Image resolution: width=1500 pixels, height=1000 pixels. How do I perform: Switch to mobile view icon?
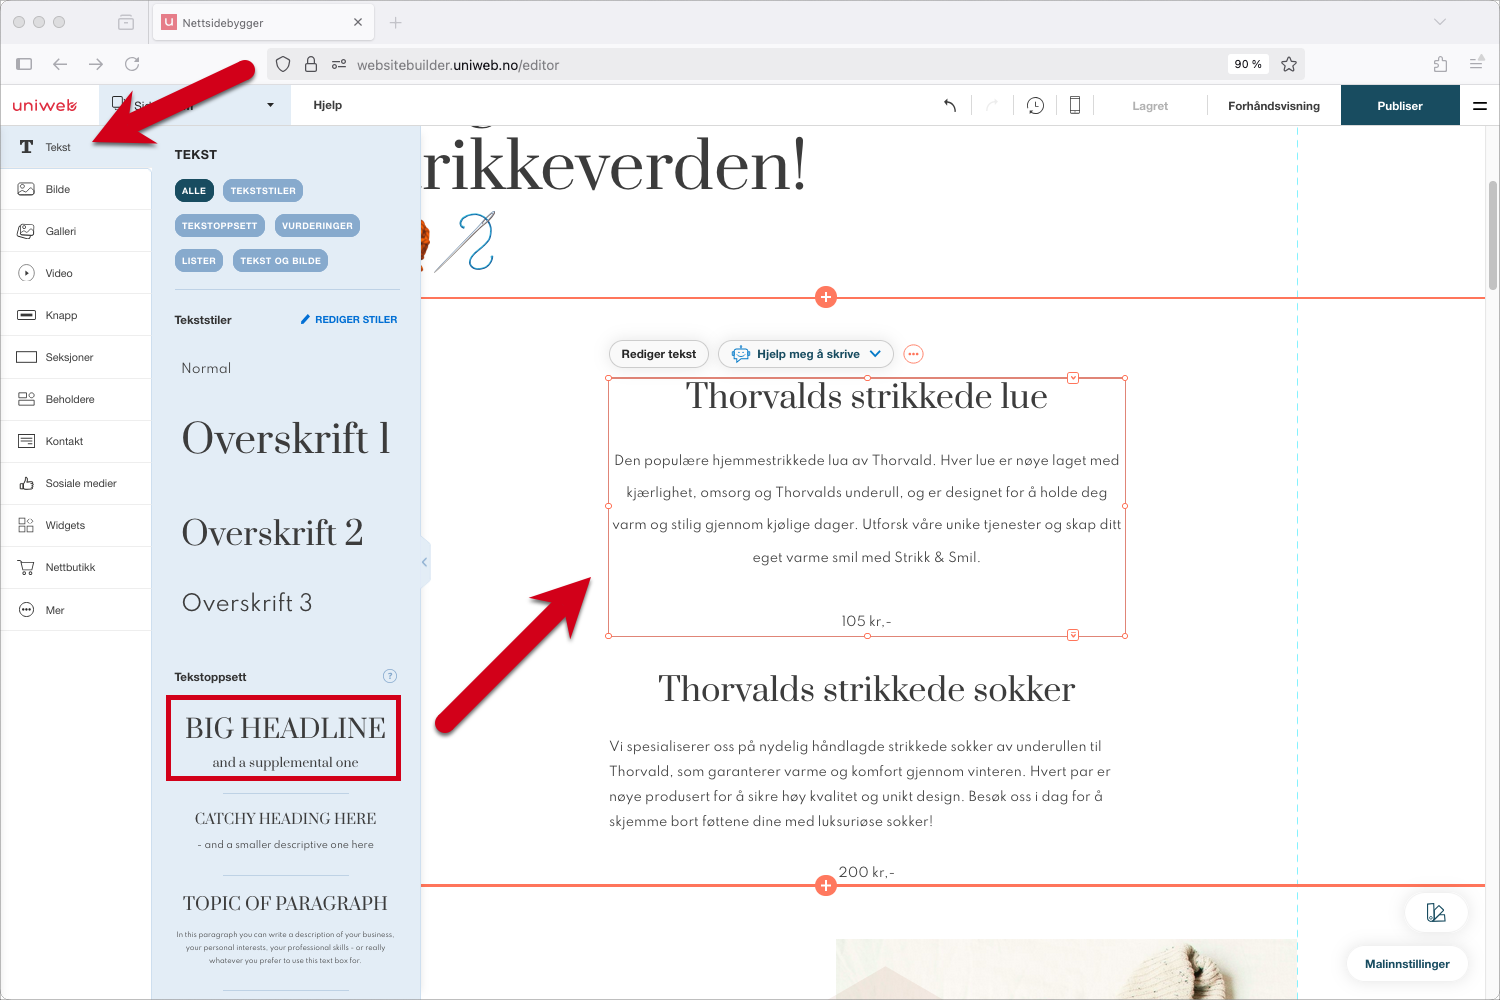(x=1075, y=105)
